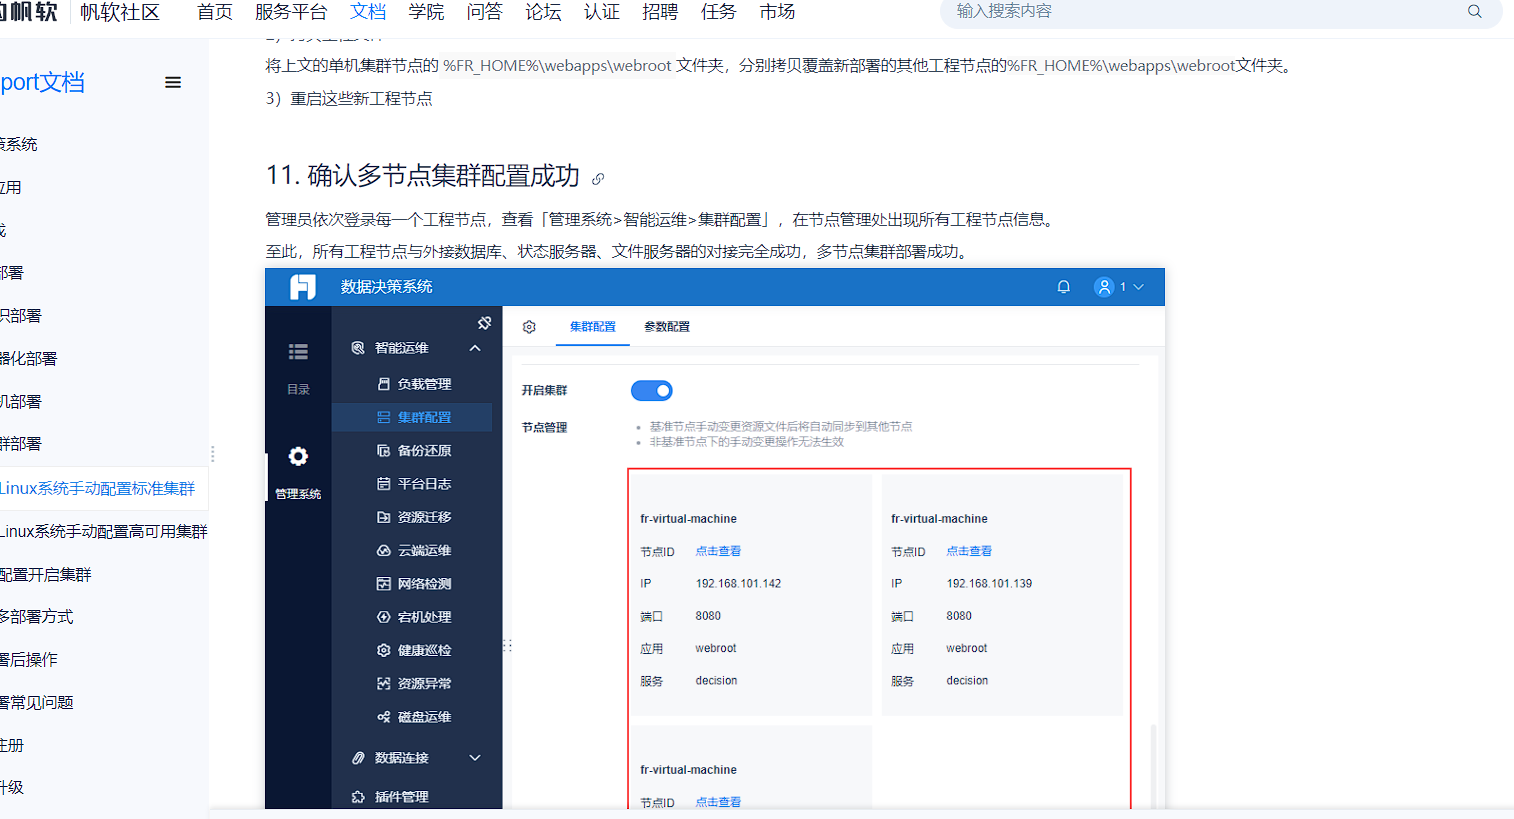Open 服务平台 in the top navigation

tap(291, 12)
